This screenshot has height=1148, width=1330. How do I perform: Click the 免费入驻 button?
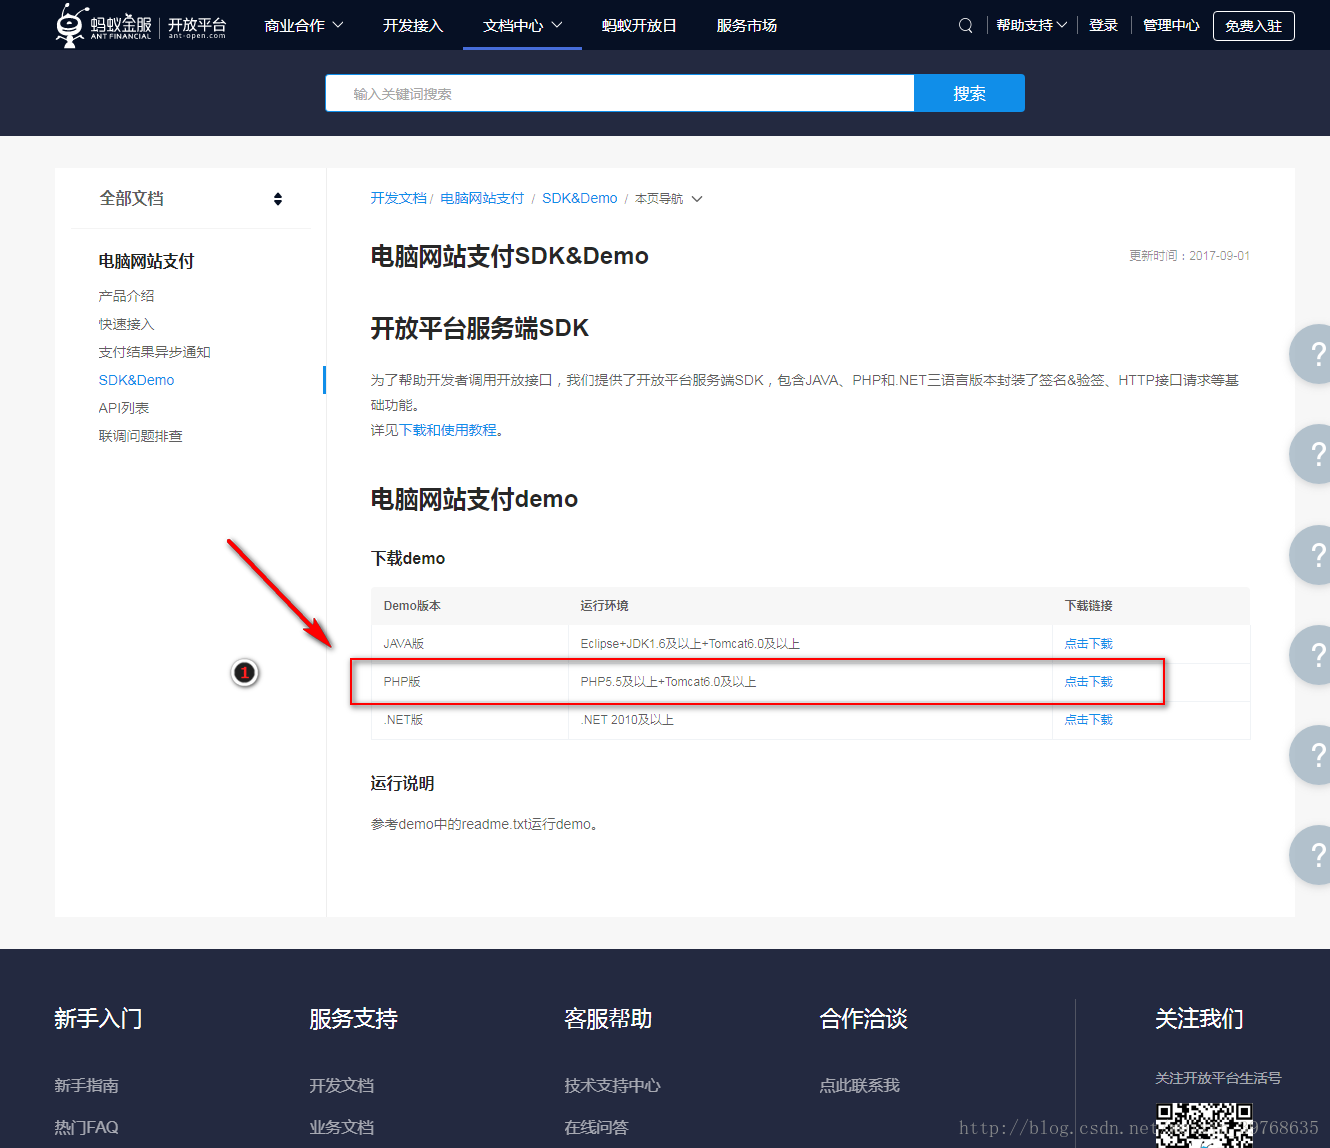click(x=1254, y=26)
